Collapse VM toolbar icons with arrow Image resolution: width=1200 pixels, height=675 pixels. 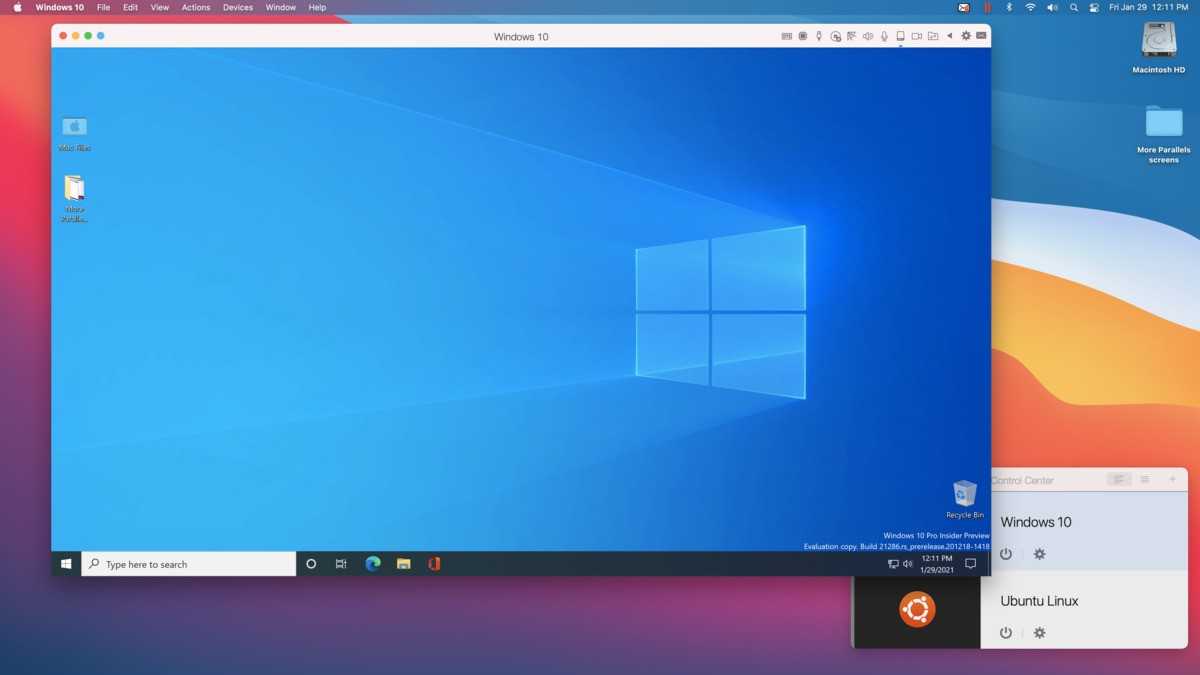949,36
